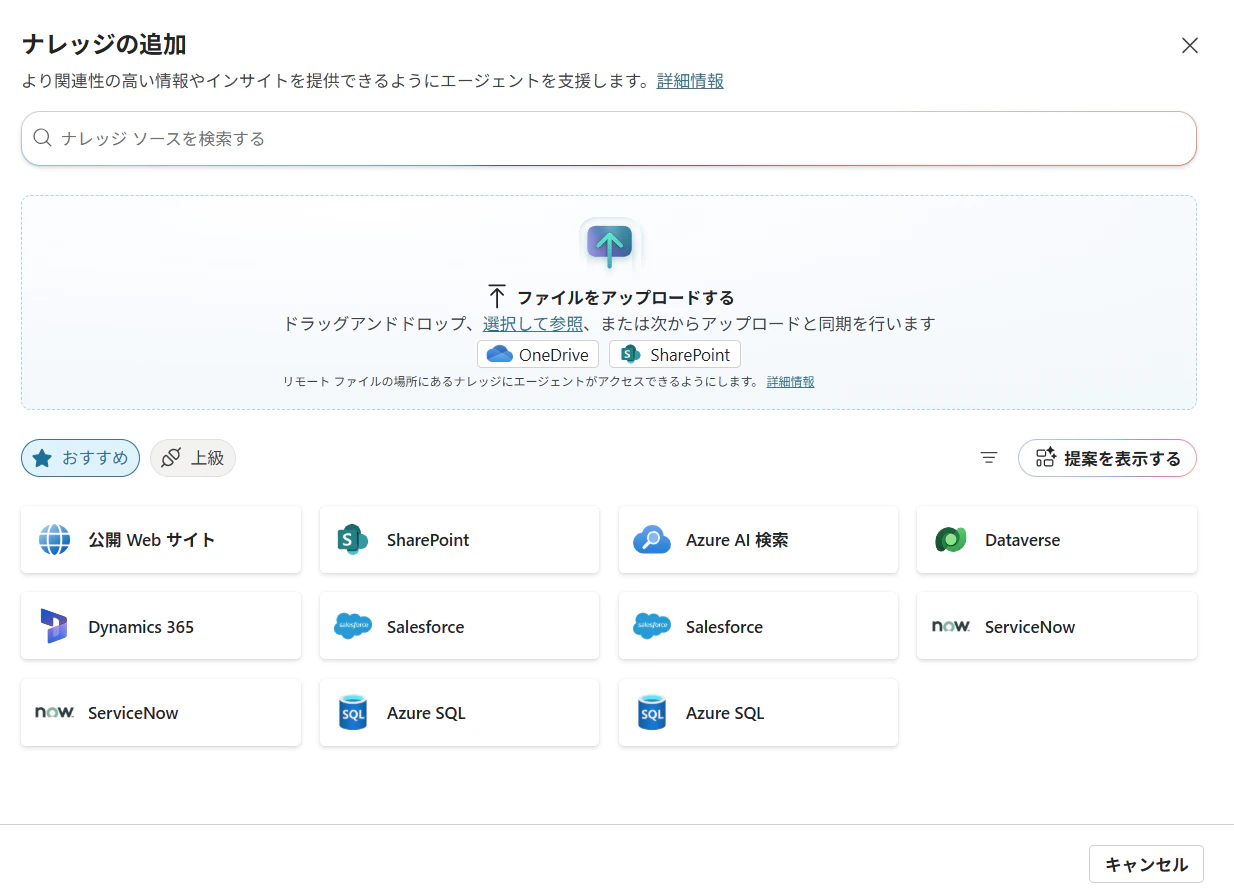
Task: Select the Salesforce card adjacent to ServiceNow
Action: (758, 626)
